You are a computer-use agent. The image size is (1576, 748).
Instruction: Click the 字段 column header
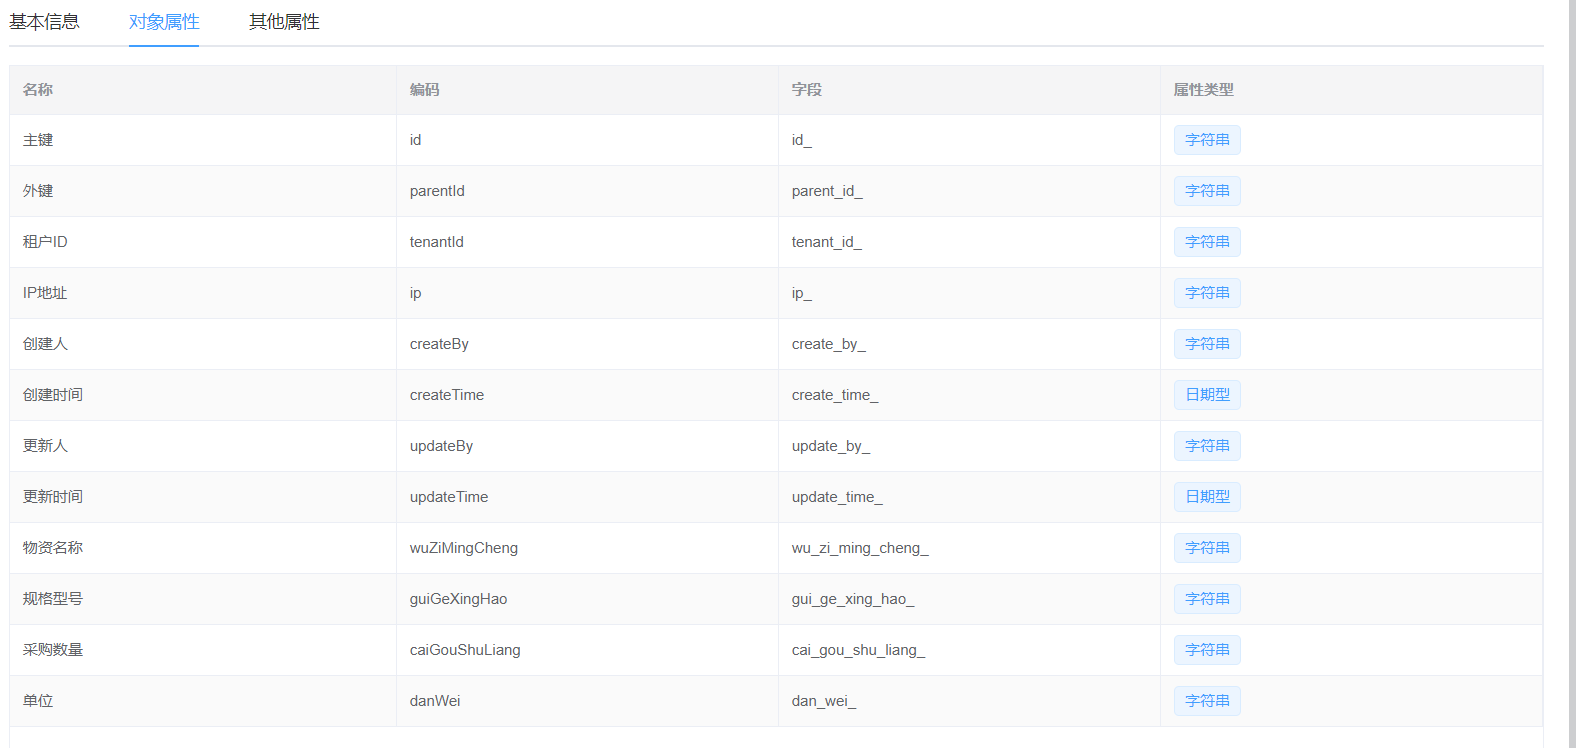pos(806,90)
